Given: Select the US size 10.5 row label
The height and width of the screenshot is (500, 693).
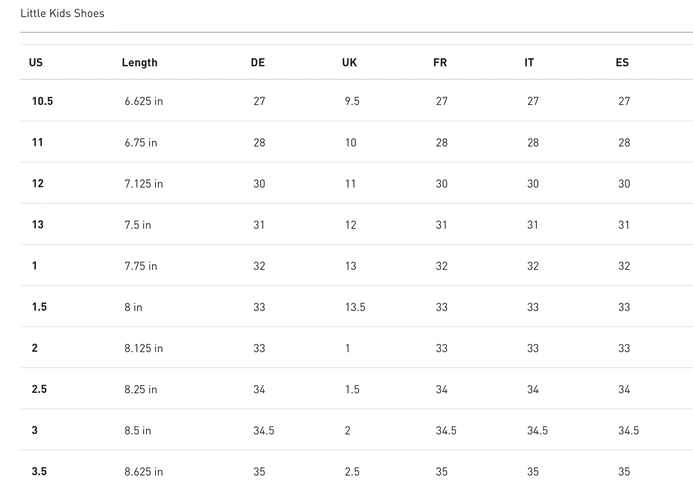Looking at the screenshot, I should point(42,102).
